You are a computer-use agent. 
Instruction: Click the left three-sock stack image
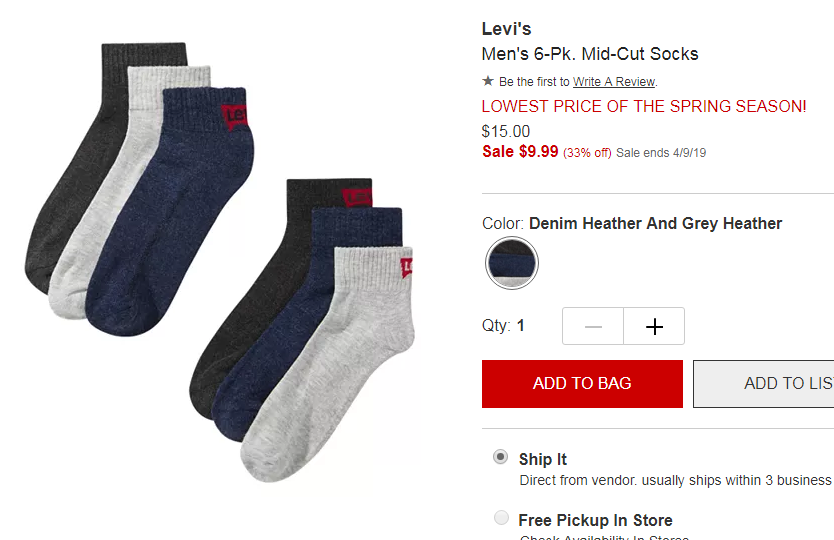[x=140, y=189]
